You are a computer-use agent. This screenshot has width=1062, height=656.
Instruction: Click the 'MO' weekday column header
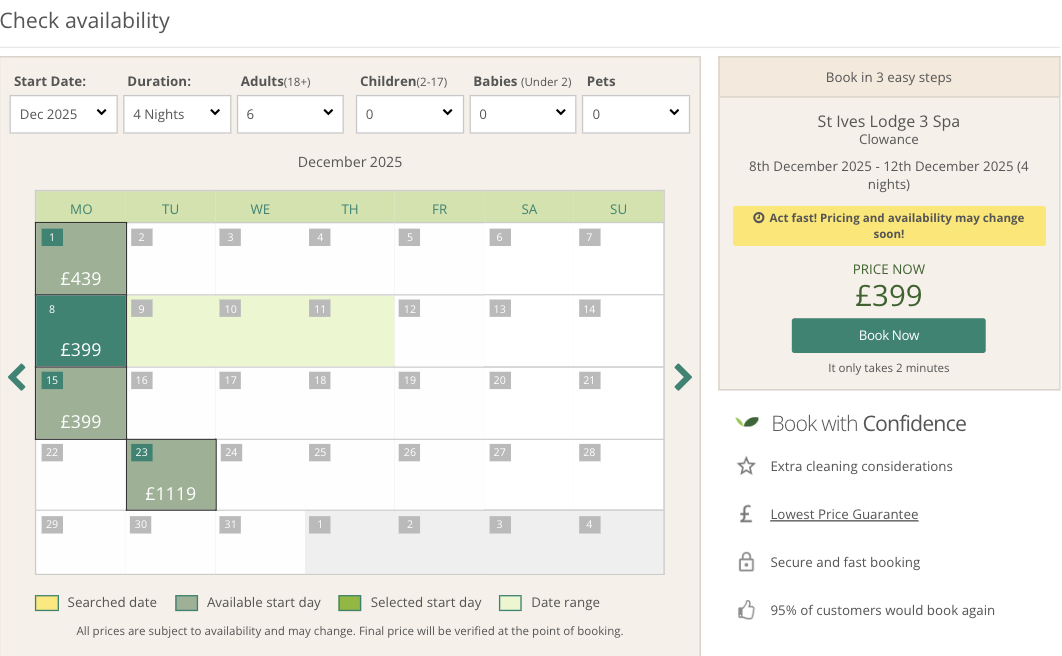[81, 209]
